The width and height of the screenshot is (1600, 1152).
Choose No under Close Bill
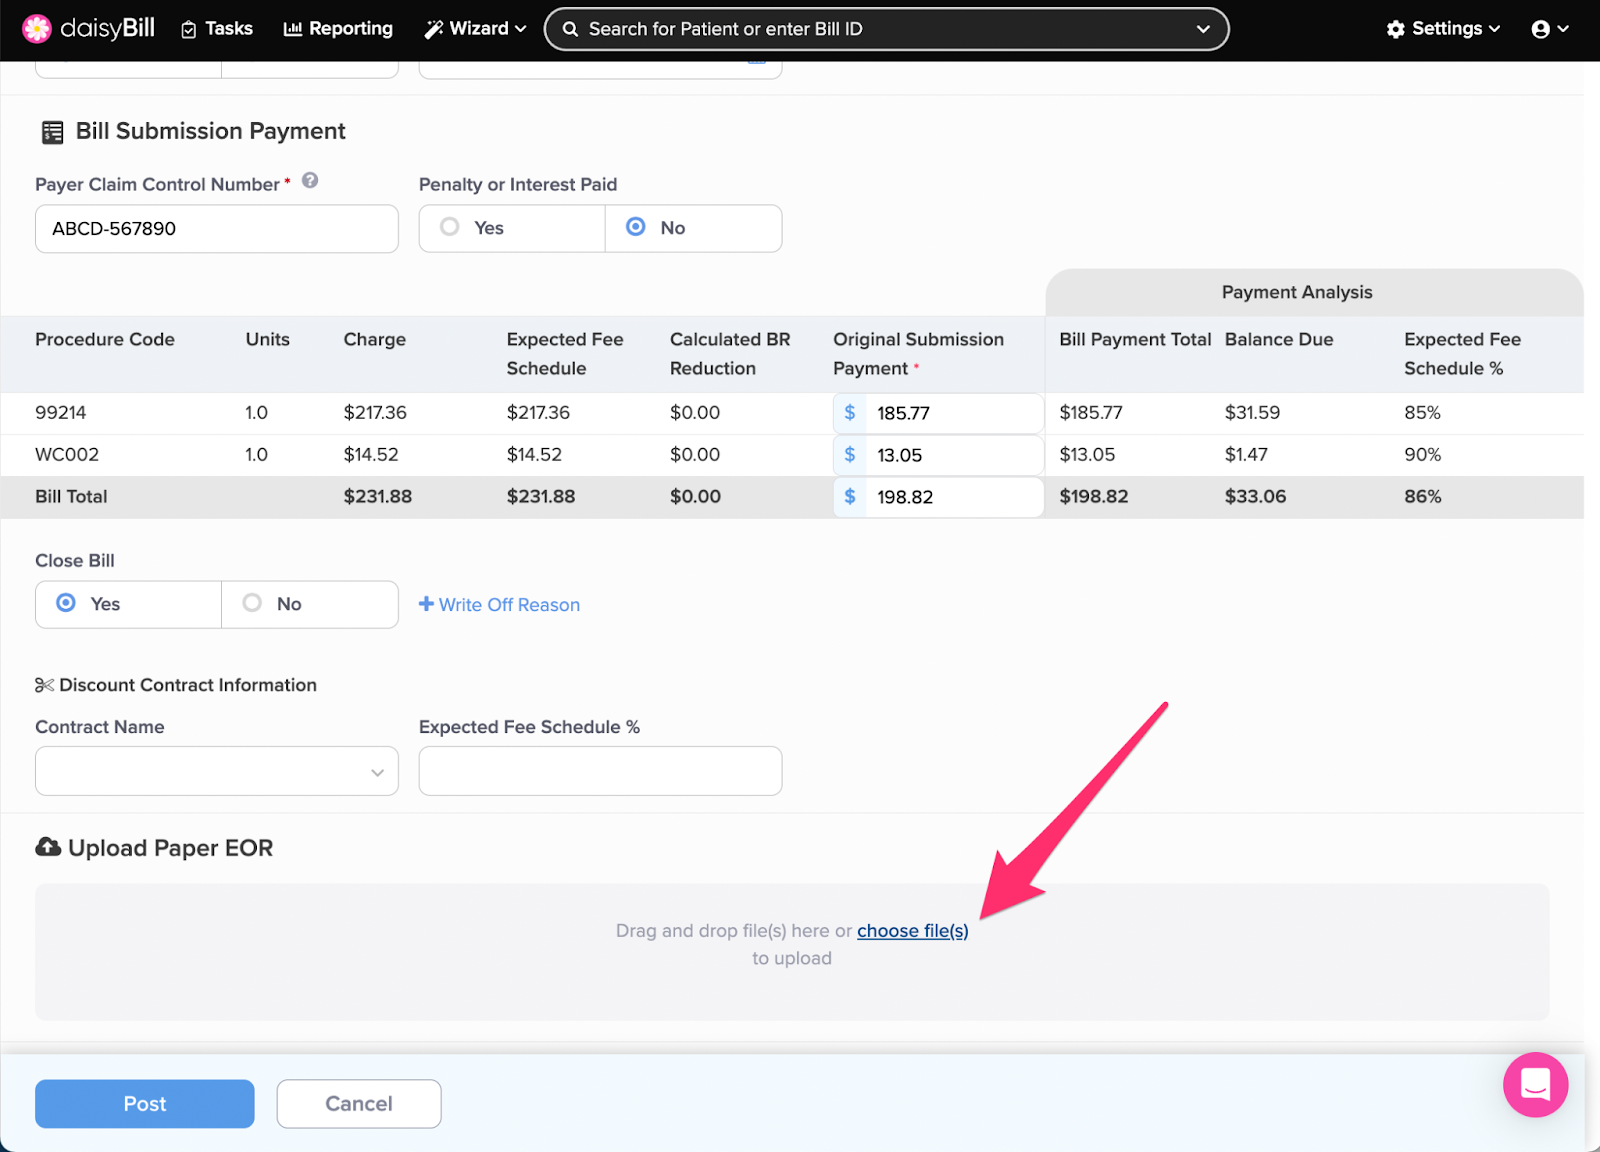(x=253, y=603)
